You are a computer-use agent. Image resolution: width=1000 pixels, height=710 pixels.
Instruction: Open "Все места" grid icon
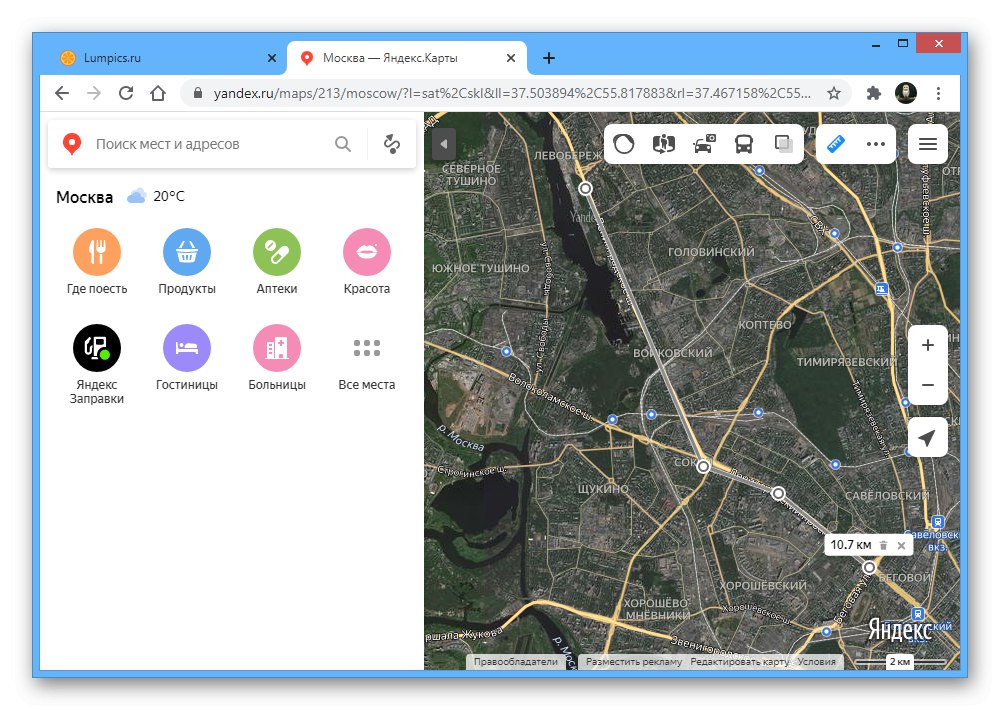point(367,348)
